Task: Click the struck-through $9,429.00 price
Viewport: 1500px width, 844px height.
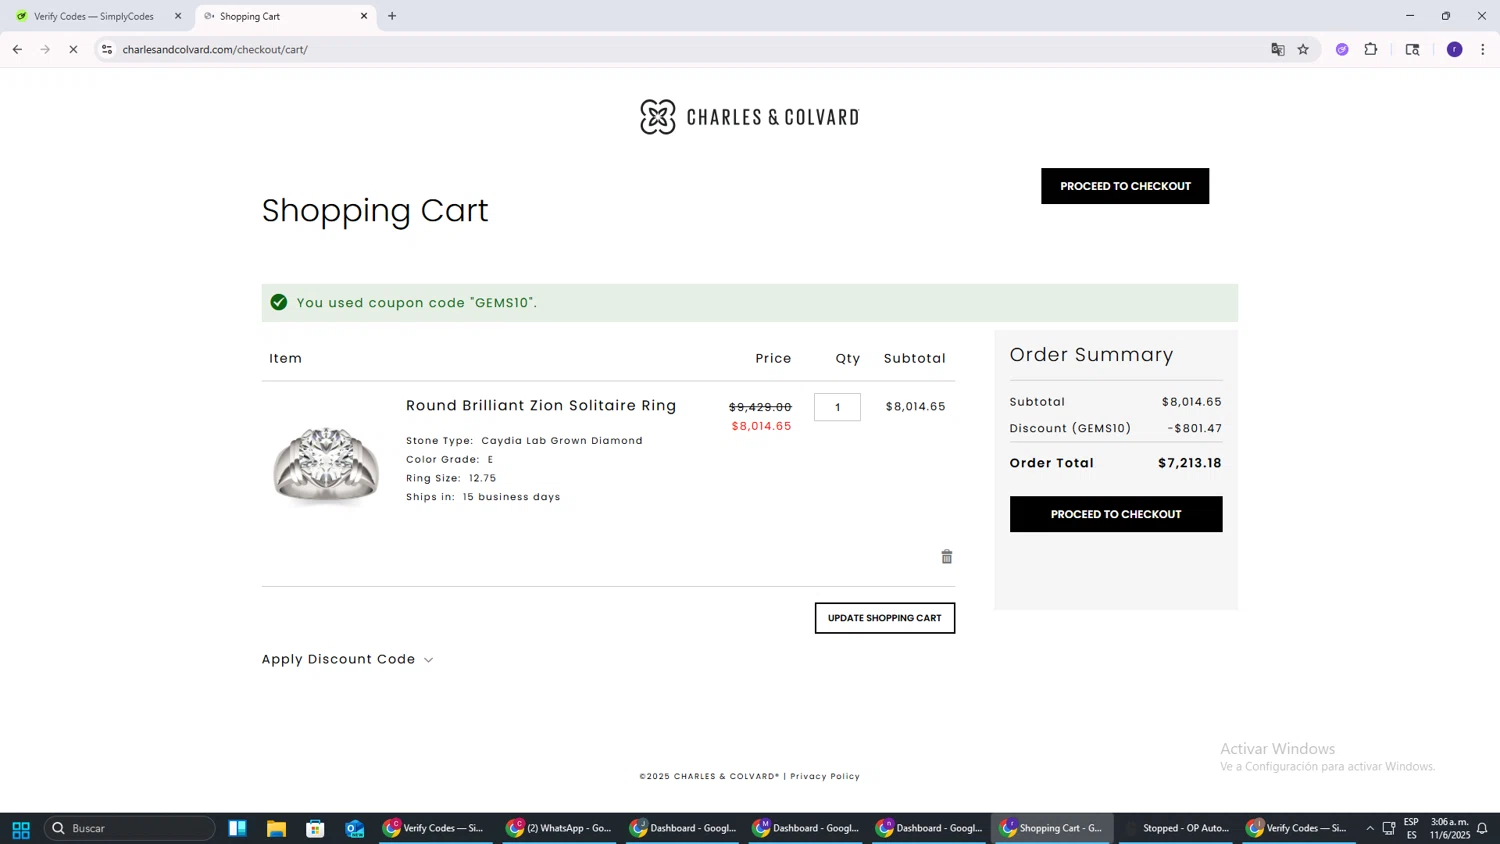Action: click(760, 407)
